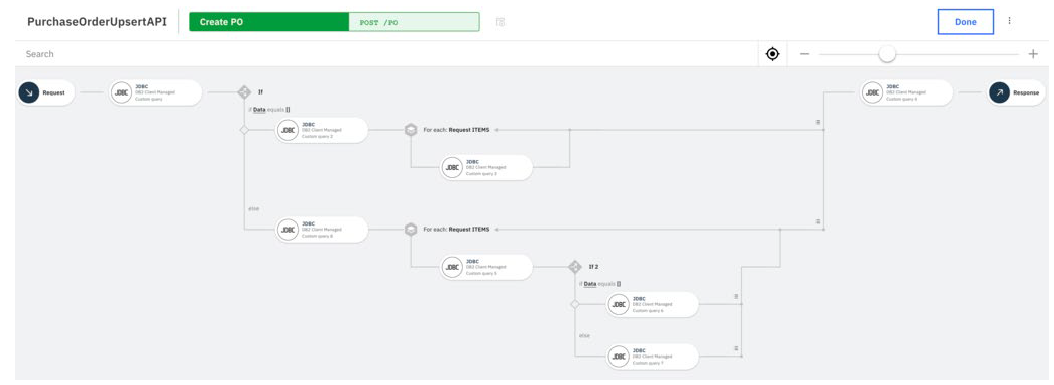
Task: Open the JDBC Custom query 7 node
Action: coord(652,356)
